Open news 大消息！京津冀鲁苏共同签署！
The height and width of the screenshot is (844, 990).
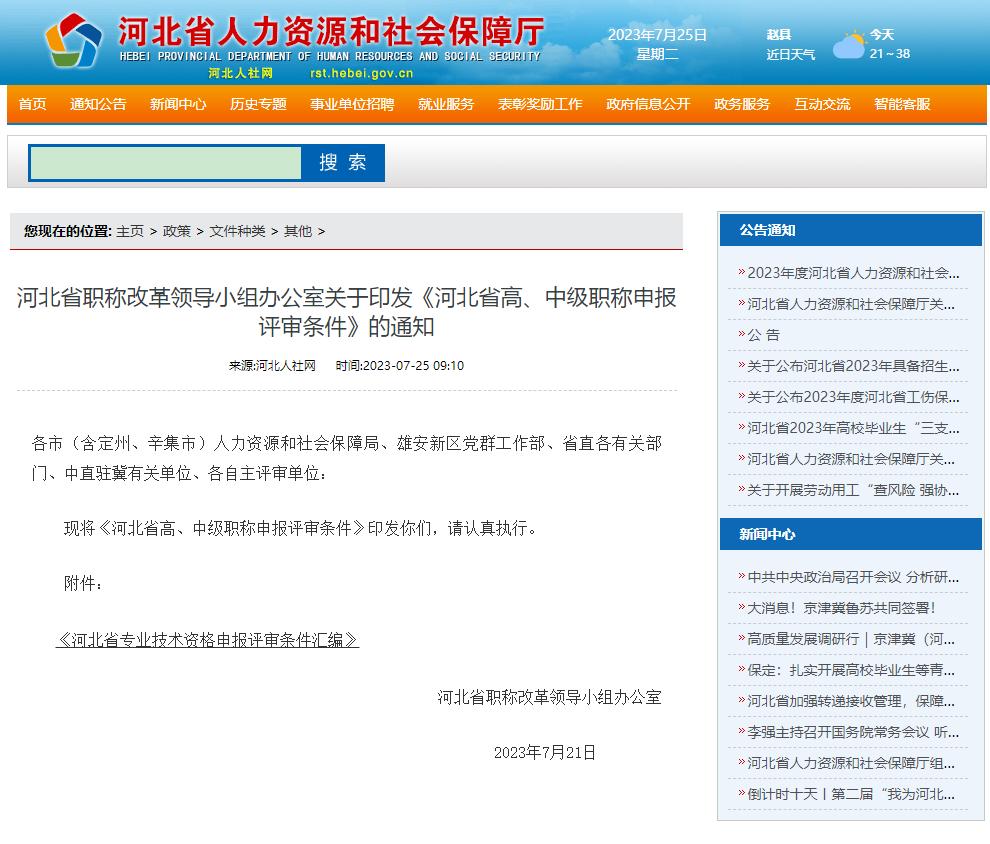(x=842, y=607)
